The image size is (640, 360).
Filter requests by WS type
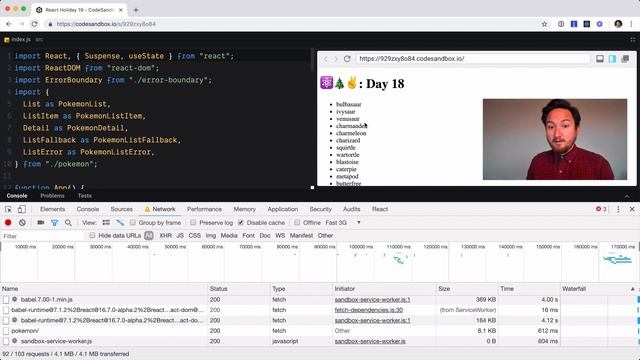coord(280,236)
